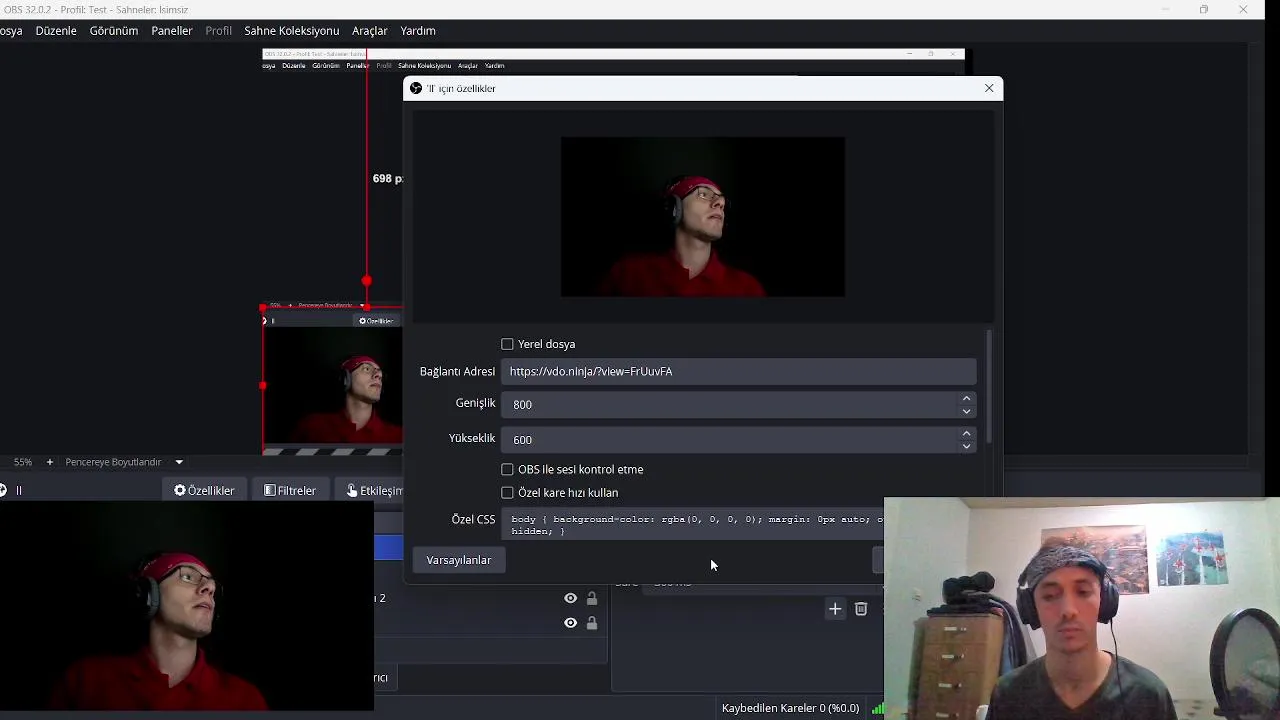Click inside the Özel CSS text box

[693, 525]
